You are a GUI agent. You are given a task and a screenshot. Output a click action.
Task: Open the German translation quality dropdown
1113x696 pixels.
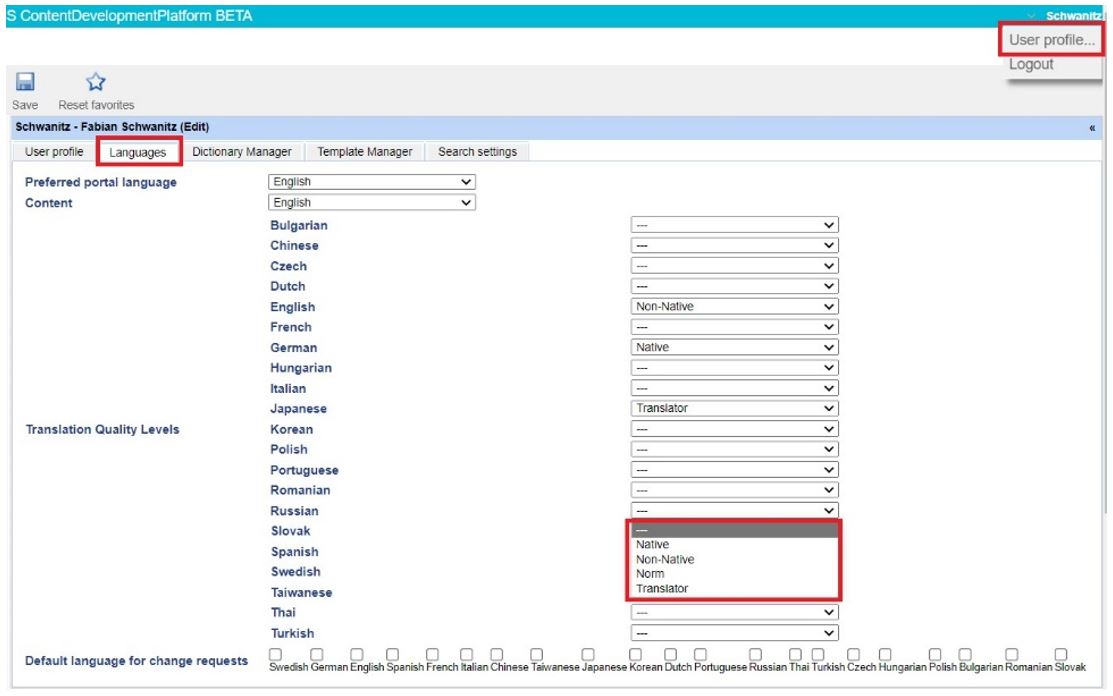point(734,348)
